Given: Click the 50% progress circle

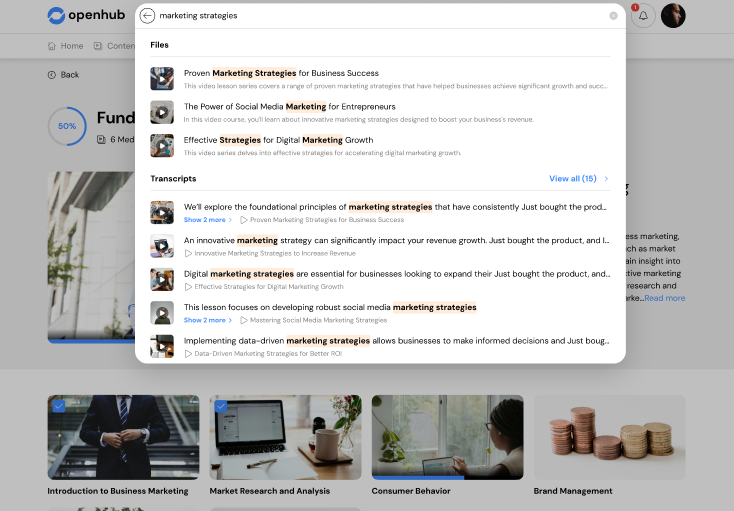Looking at the screenshot, I should point(67,127).
